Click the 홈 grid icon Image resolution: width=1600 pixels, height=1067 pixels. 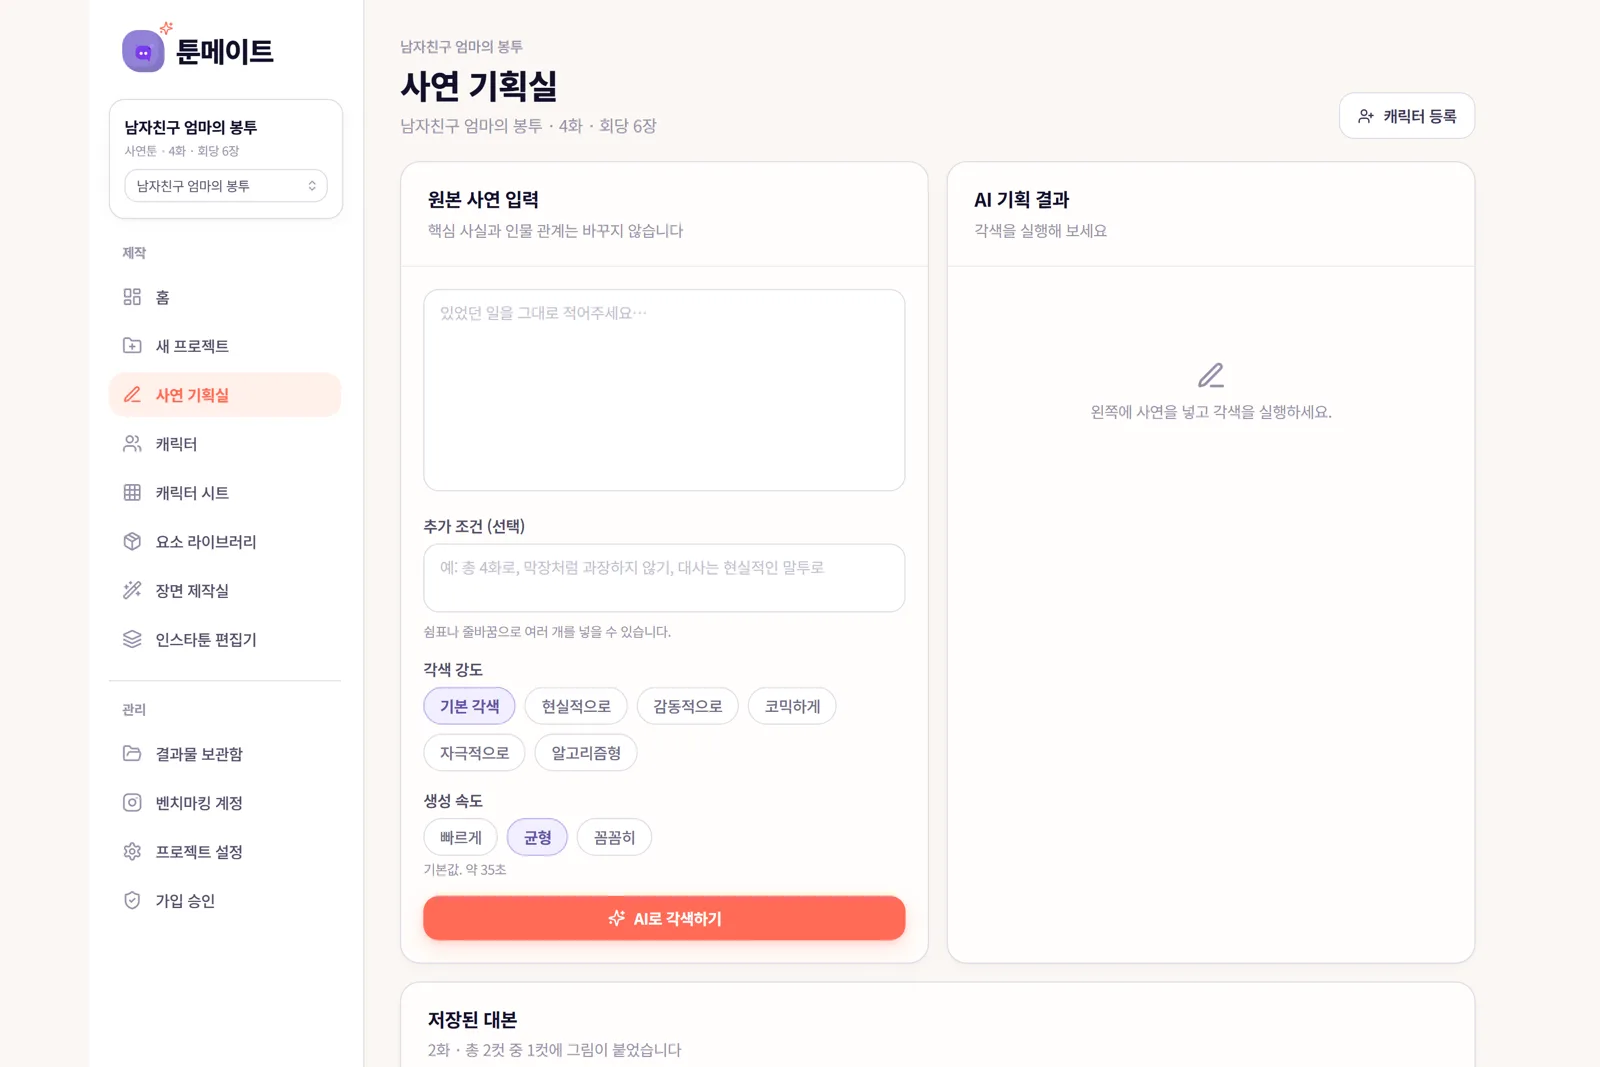pos(132,297)
